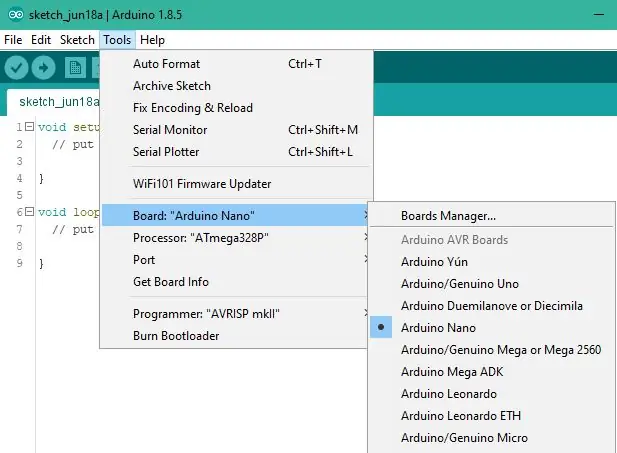Viewport: 617px width, 453px height.
Task: Select Auto Format from Tools menu
Action: click(x=236, y=64)
